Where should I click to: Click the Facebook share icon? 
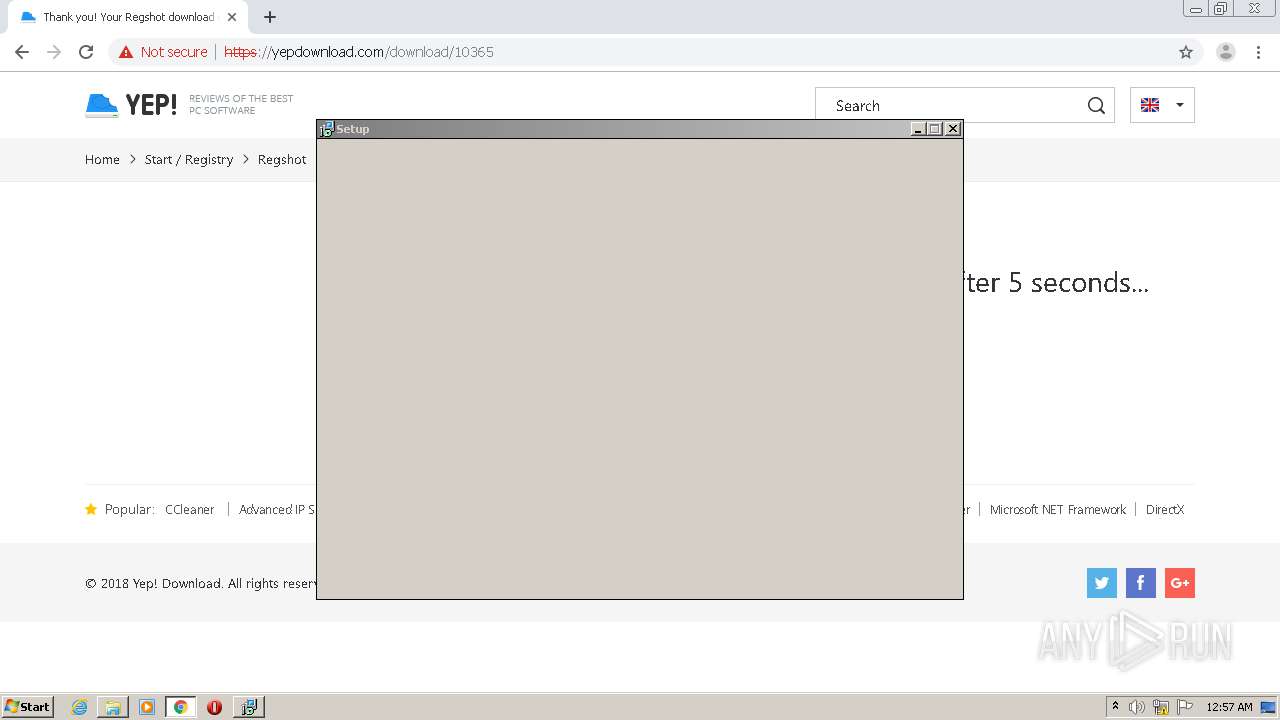point(1141,583)
